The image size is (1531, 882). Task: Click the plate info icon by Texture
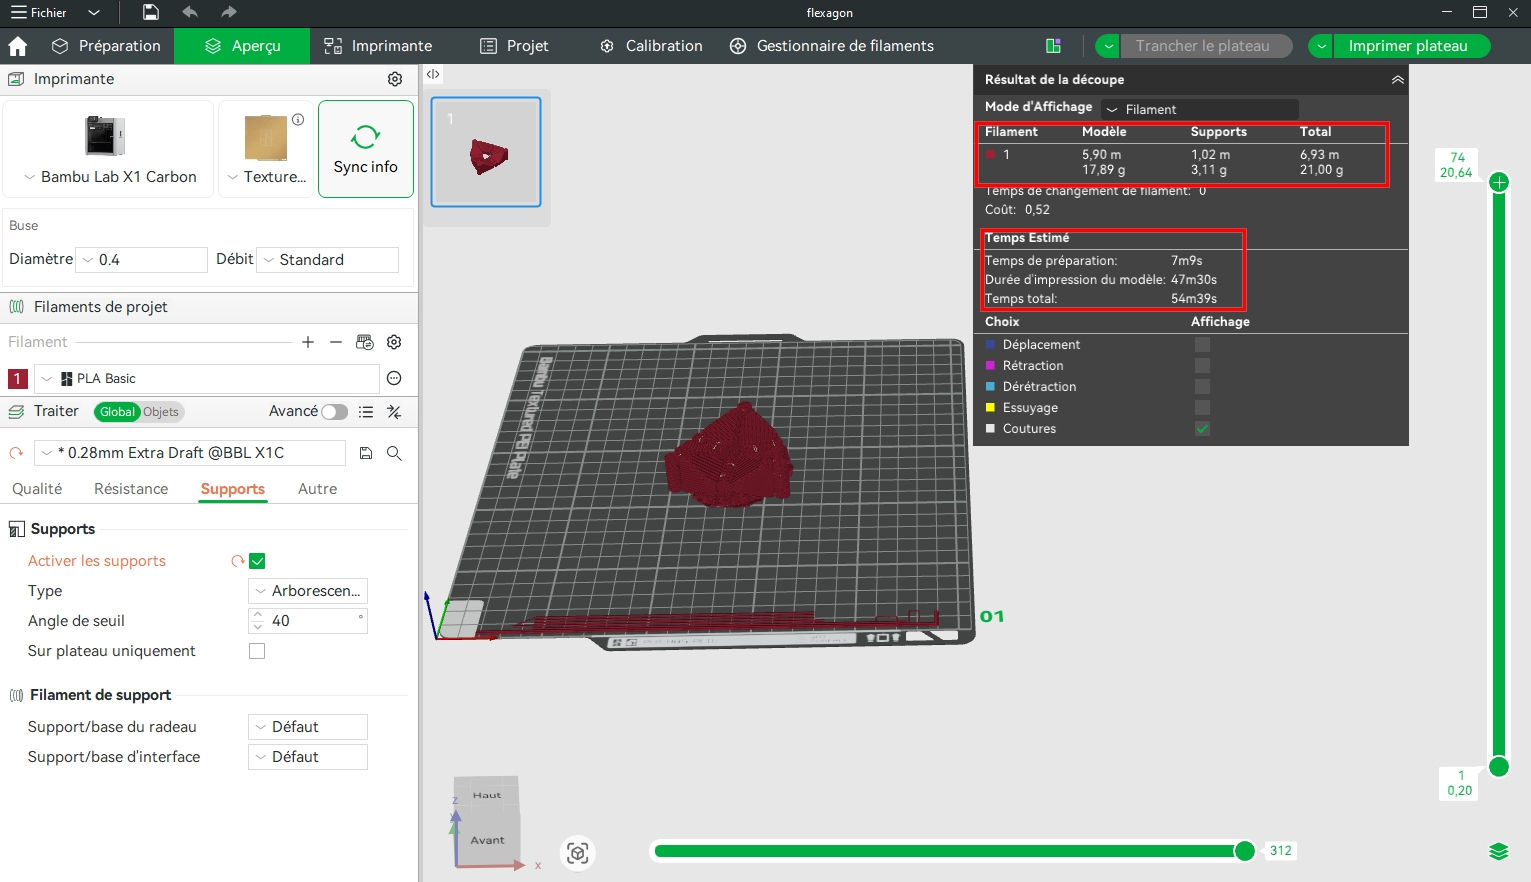pos(298,119)
